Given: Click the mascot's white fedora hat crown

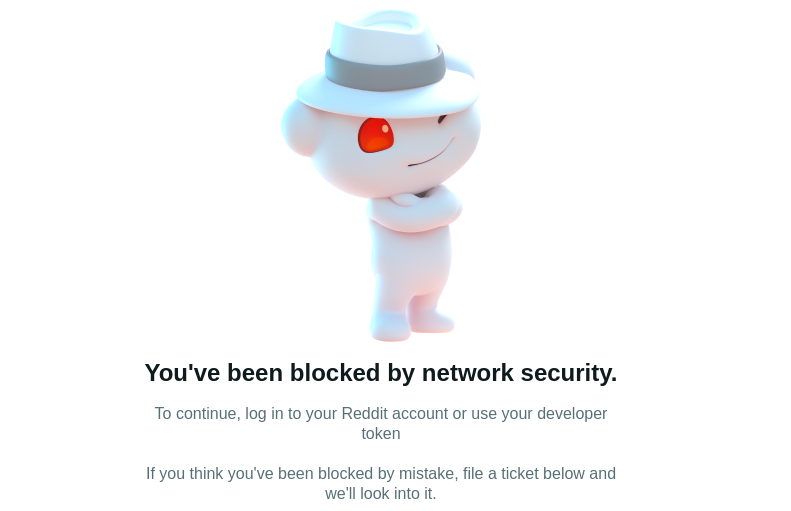Looking at the screenshot, I should (382, 33).
